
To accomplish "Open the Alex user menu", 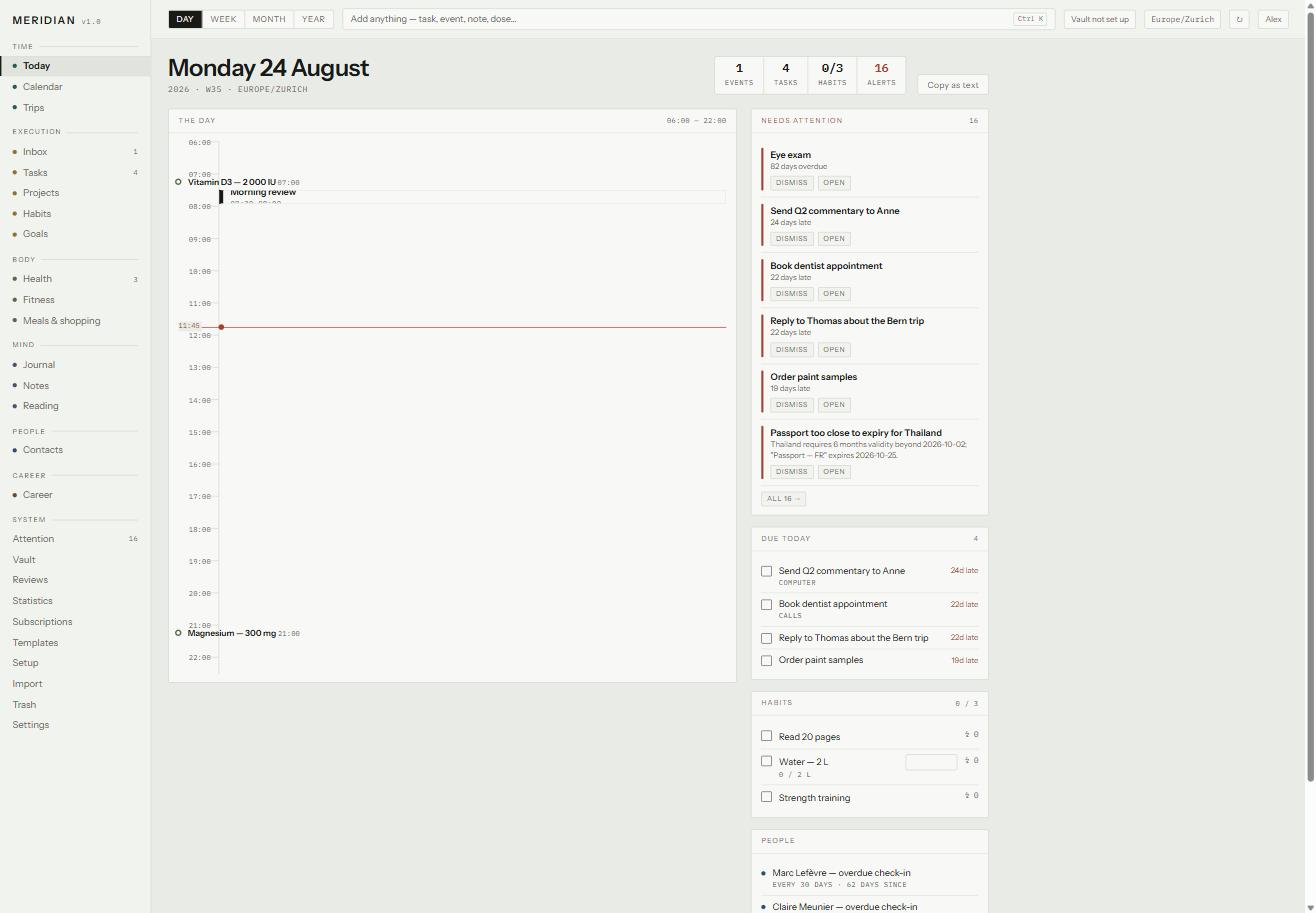I will (x=1273, y=19).
